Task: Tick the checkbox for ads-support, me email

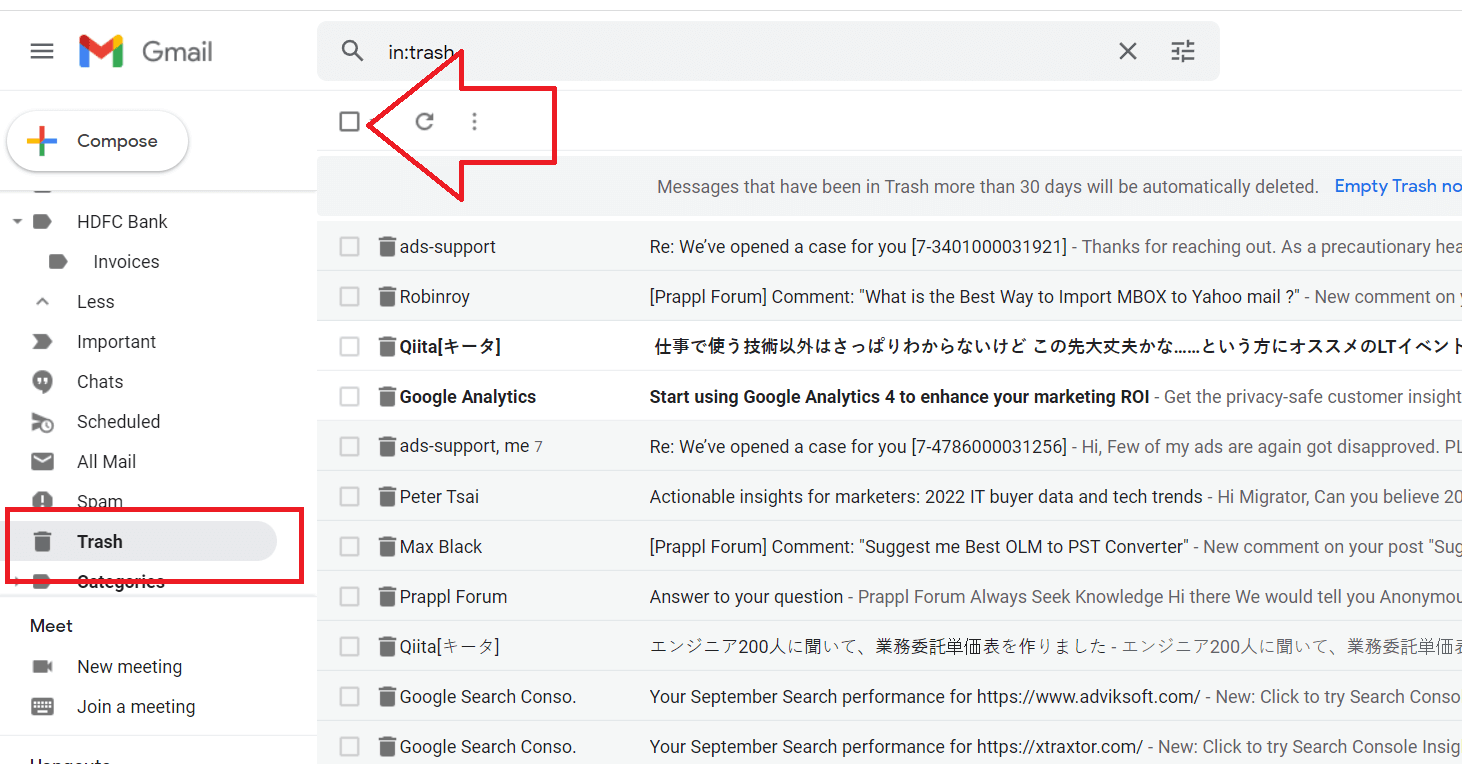Action: [349, 446]
